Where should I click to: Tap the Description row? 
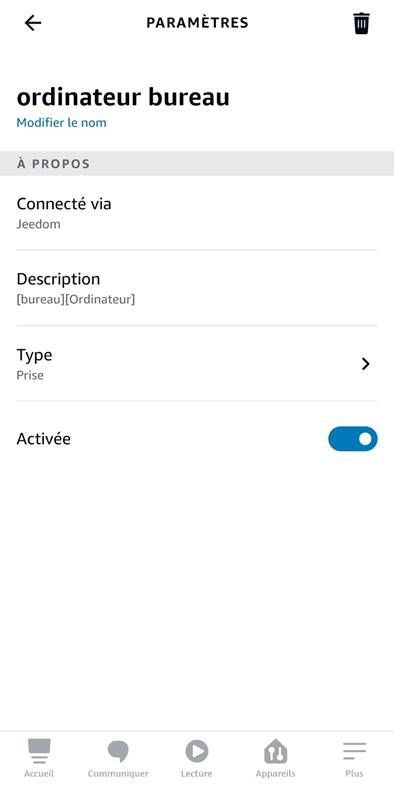197,288
